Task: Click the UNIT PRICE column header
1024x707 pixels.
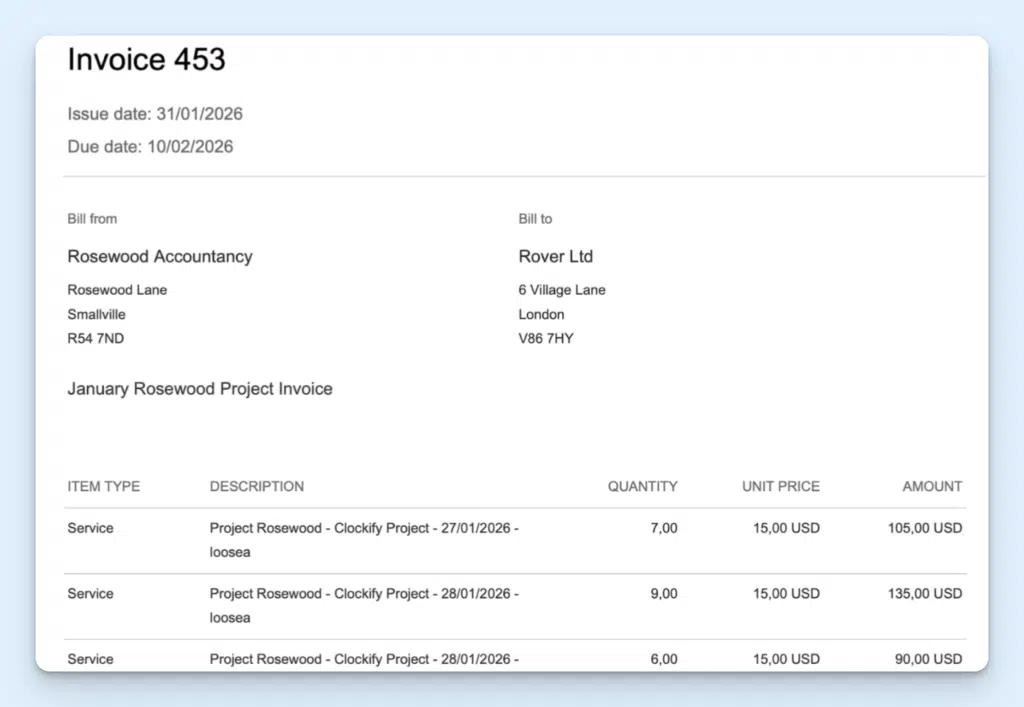Action: 780,486
